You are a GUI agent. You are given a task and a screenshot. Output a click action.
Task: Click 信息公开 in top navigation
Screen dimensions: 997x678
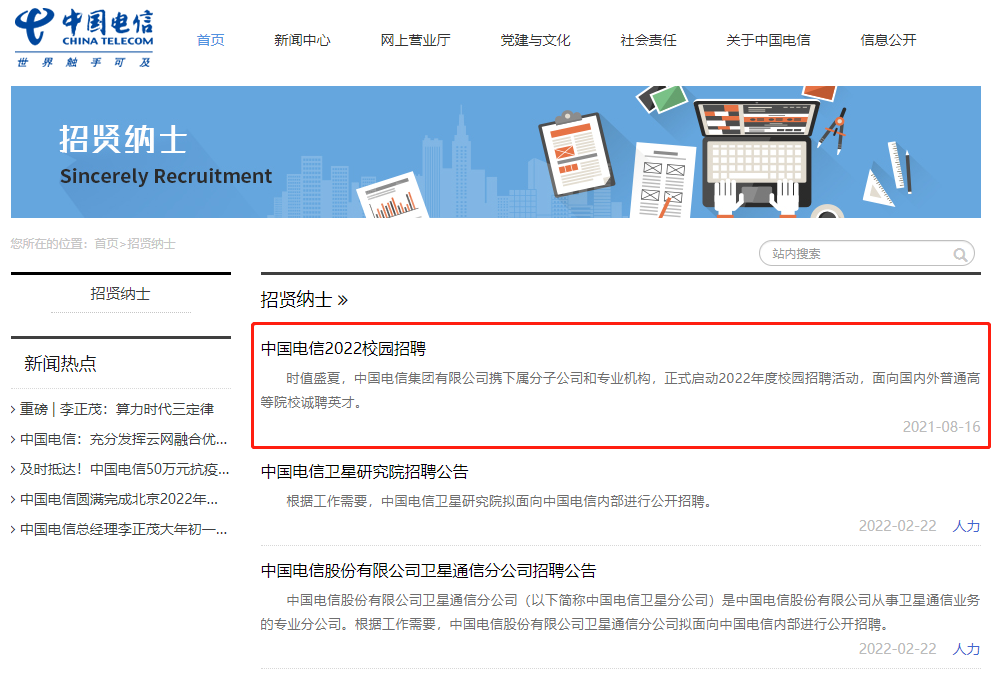tap(888, 40)
